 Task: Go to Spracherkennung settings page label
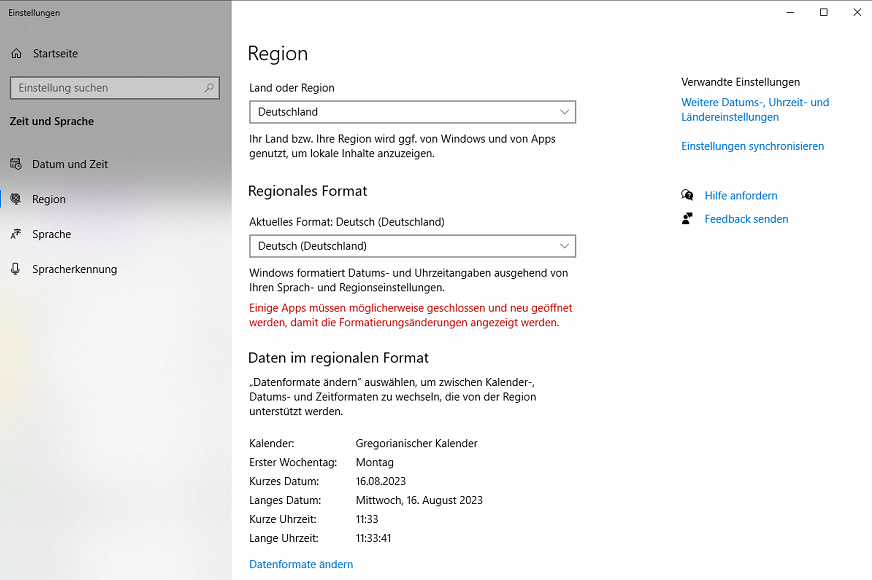click(x=74, y=269)
